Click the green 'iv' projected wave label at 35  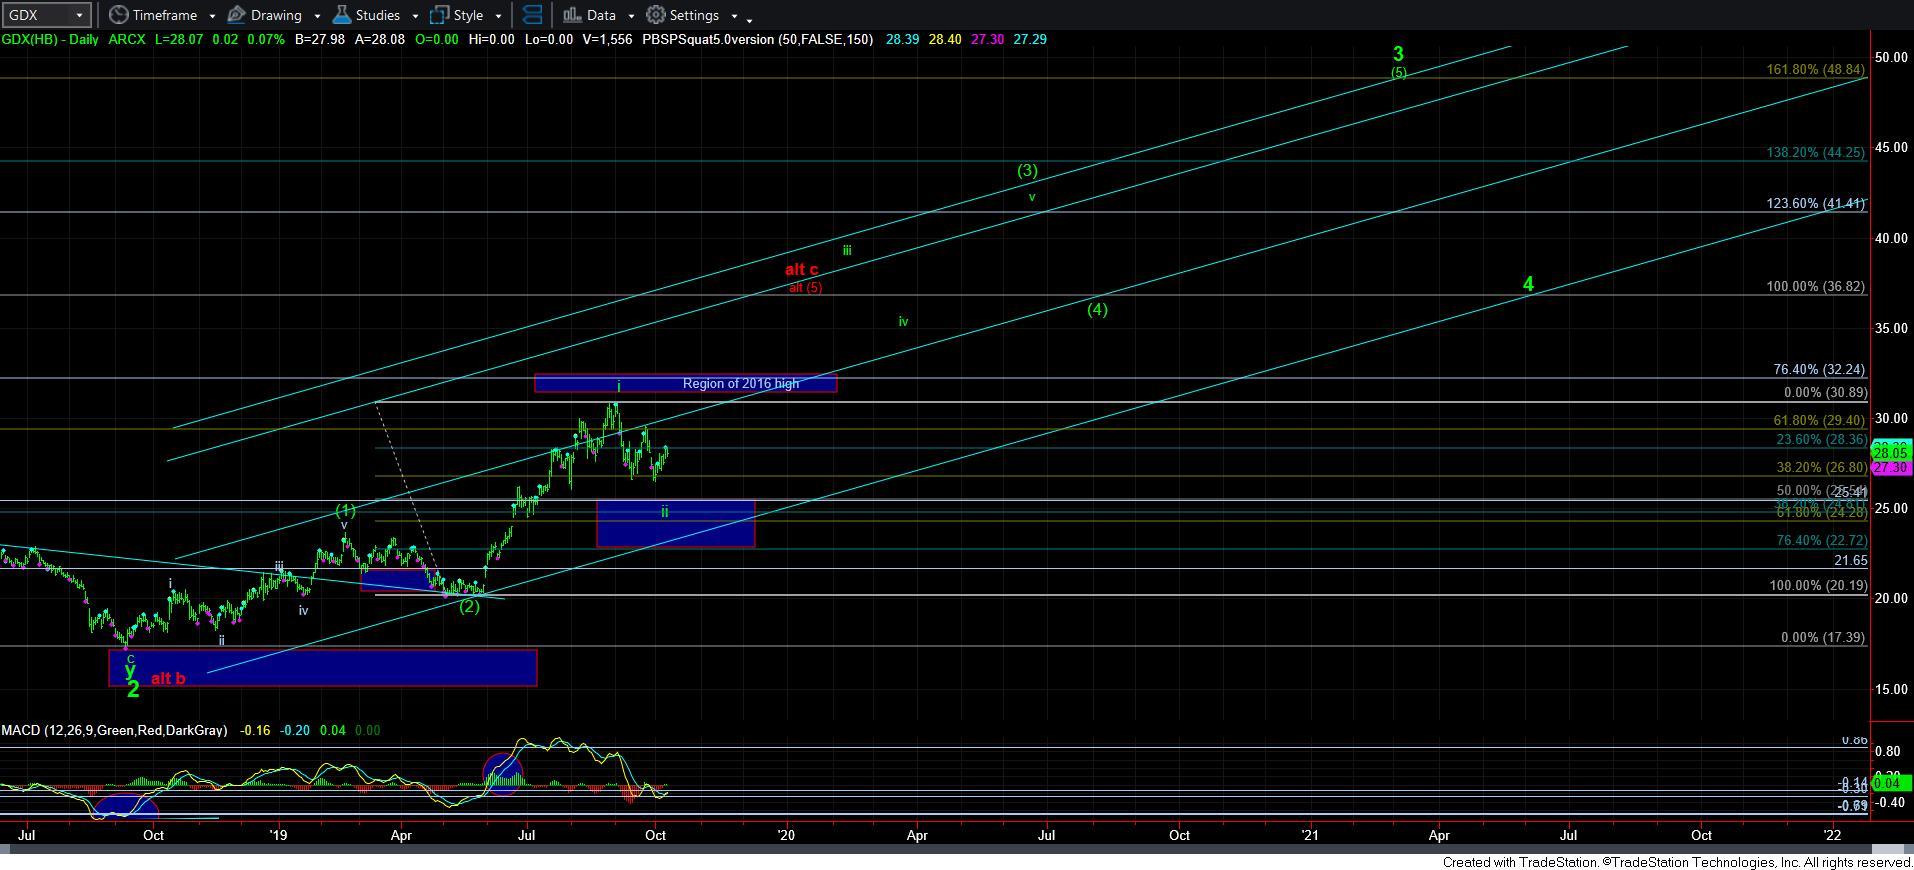click(903, 322)
